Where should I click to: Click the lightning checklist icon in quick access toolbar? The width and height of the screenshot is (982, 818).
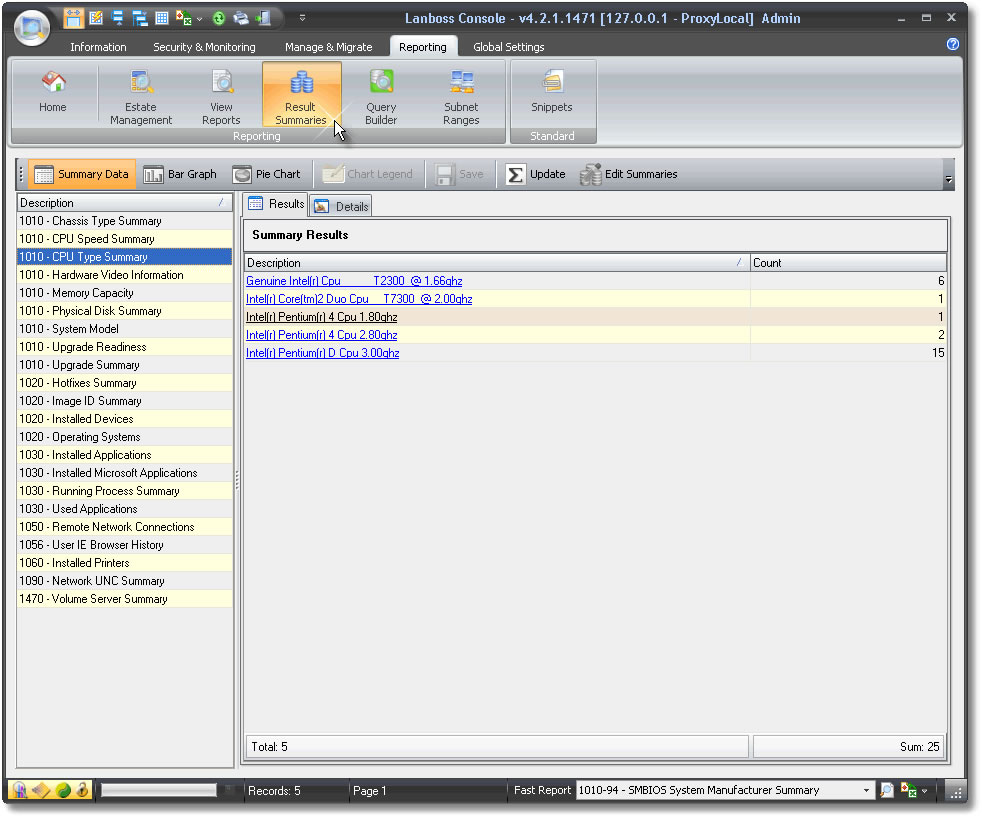(96, 18)
